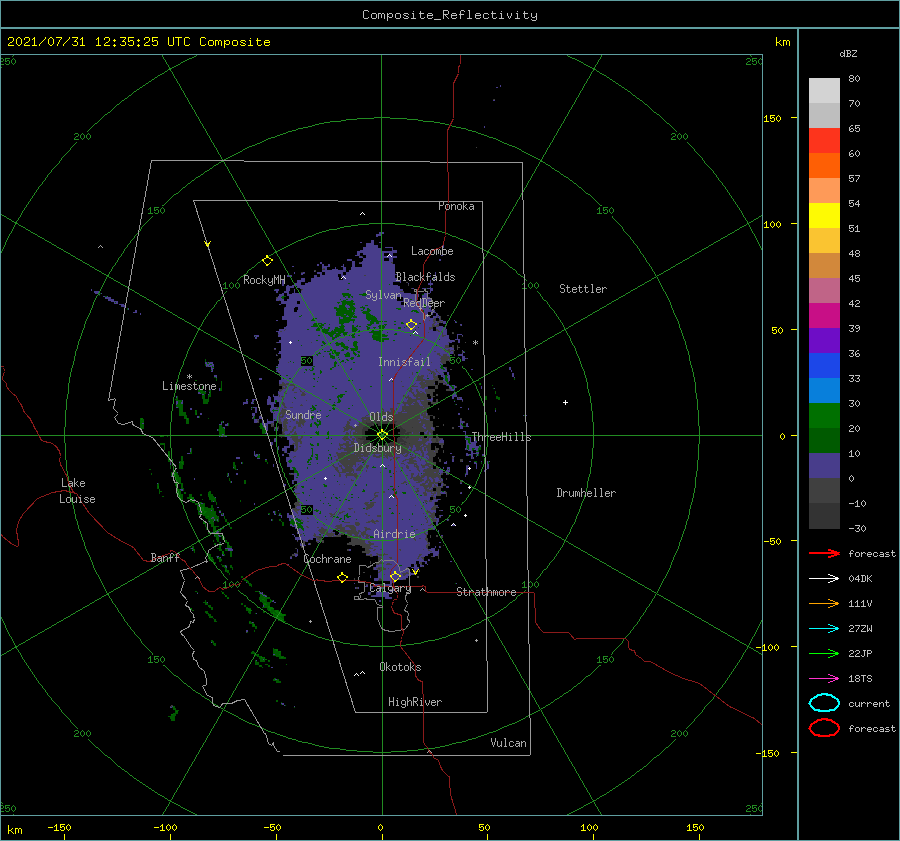Image resolution: width=900 pixels, height=841 pixels.
Task: Click the Lacombe city label
Action: pyautogui.click(x=432, y=251)
